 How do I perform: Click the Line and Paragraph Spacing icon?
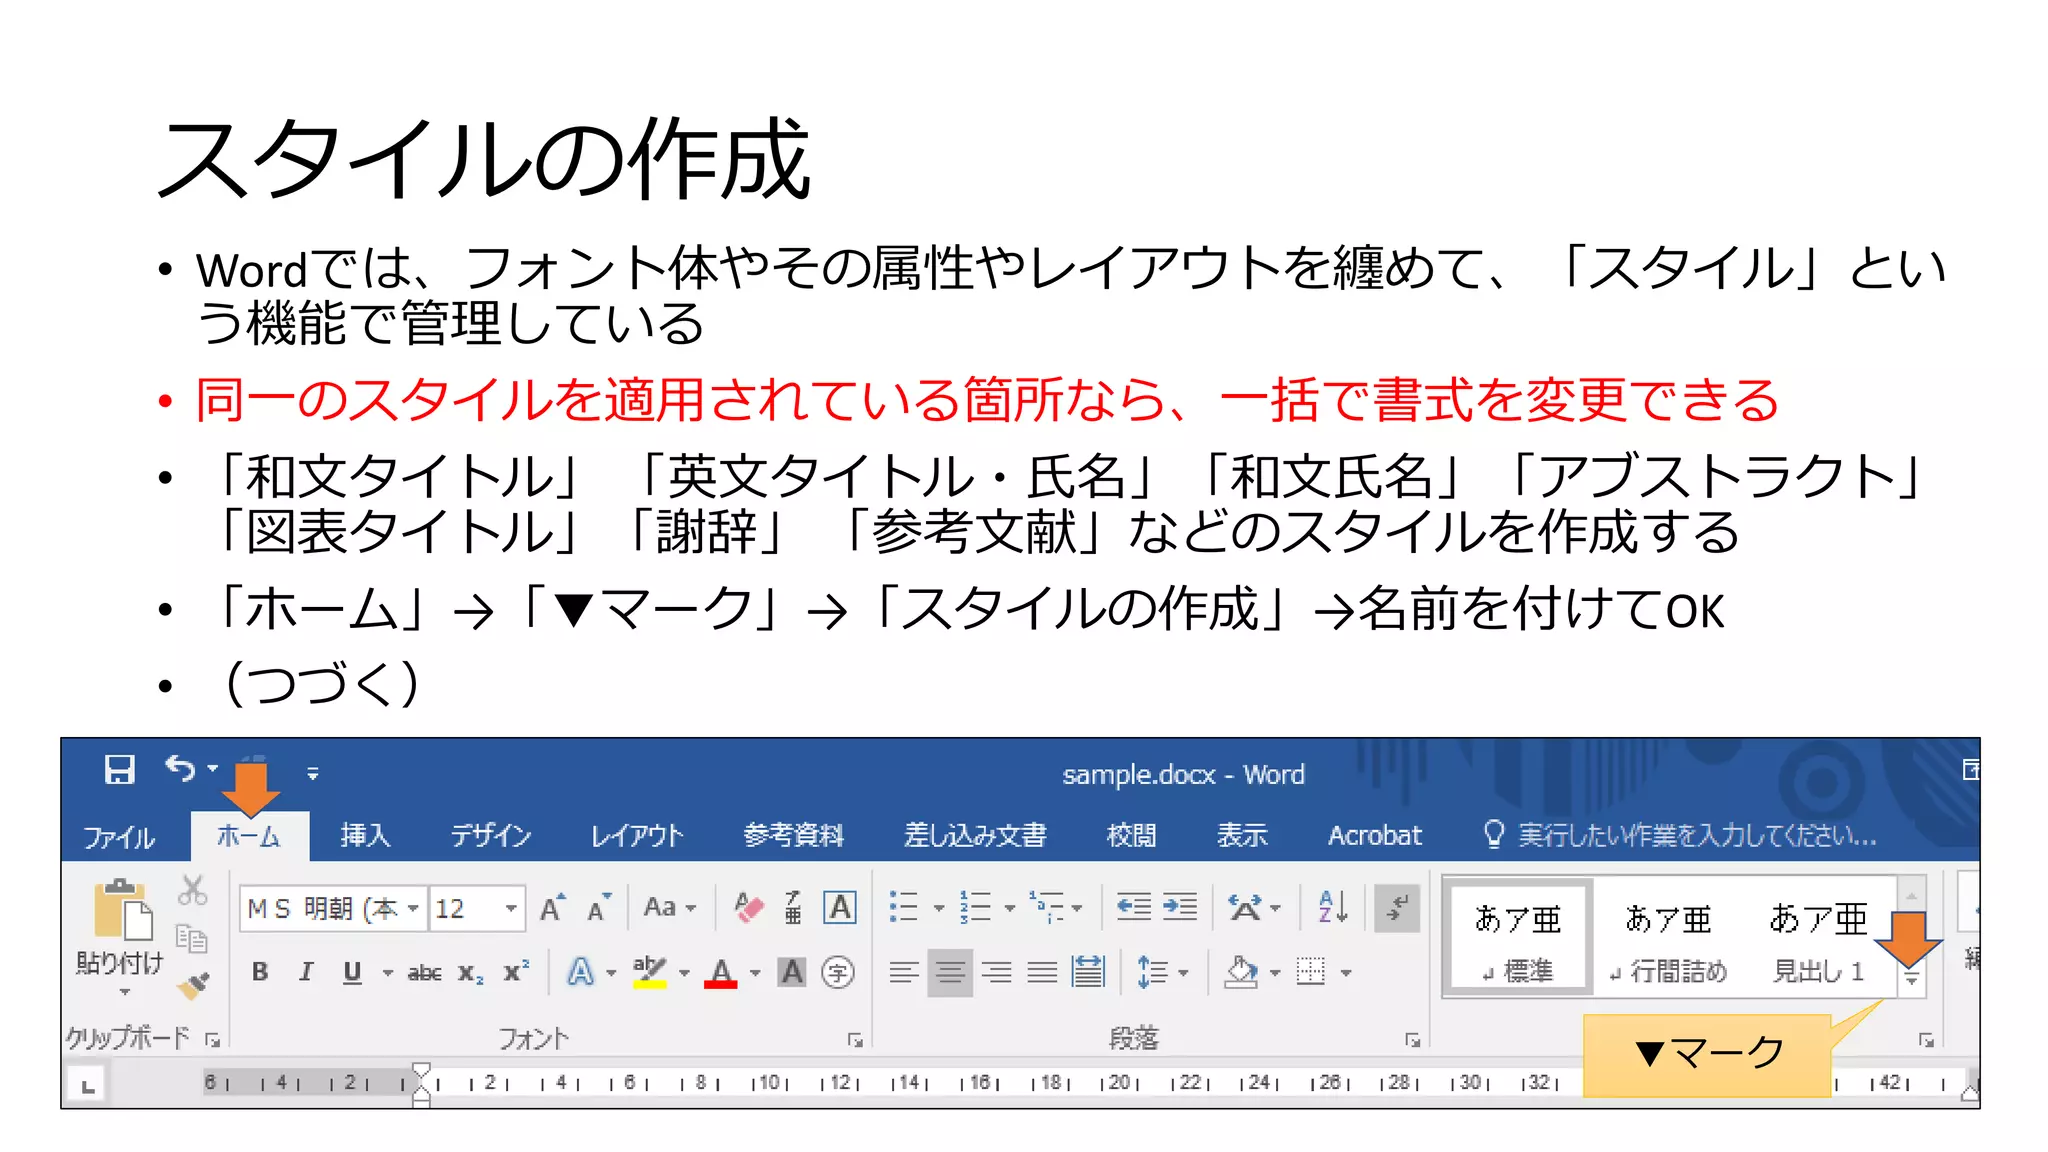click(x=1153, y=972)
